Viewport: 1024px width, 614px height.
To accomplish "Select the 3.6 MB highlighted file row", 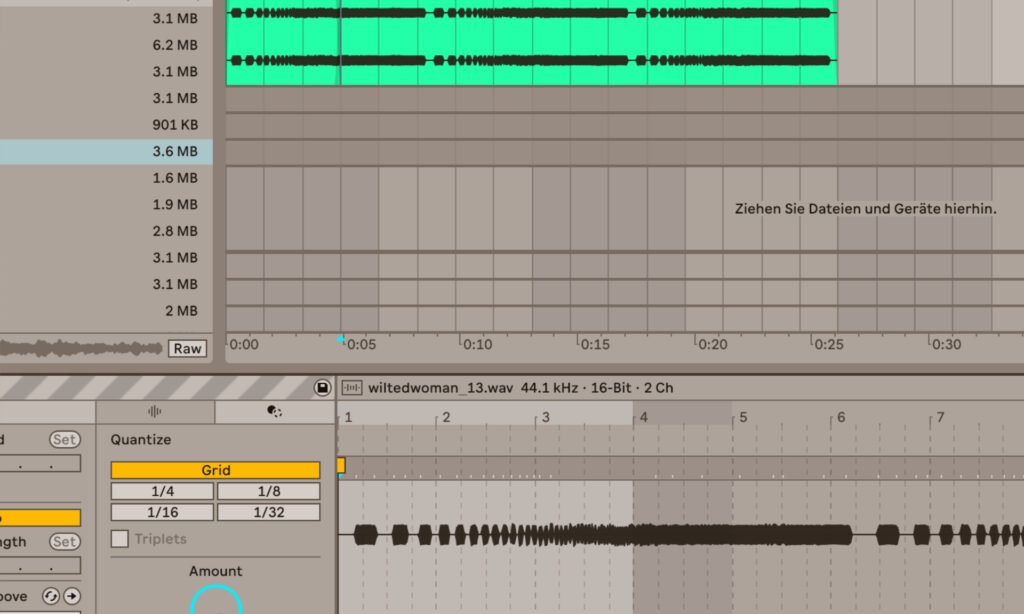I will (x=106, y=152).
